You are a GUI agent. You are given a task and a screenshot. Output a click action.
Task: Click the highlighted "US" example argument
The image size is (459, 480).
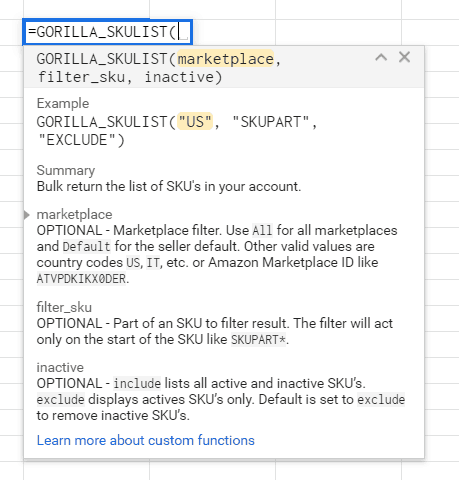[195, 121]
